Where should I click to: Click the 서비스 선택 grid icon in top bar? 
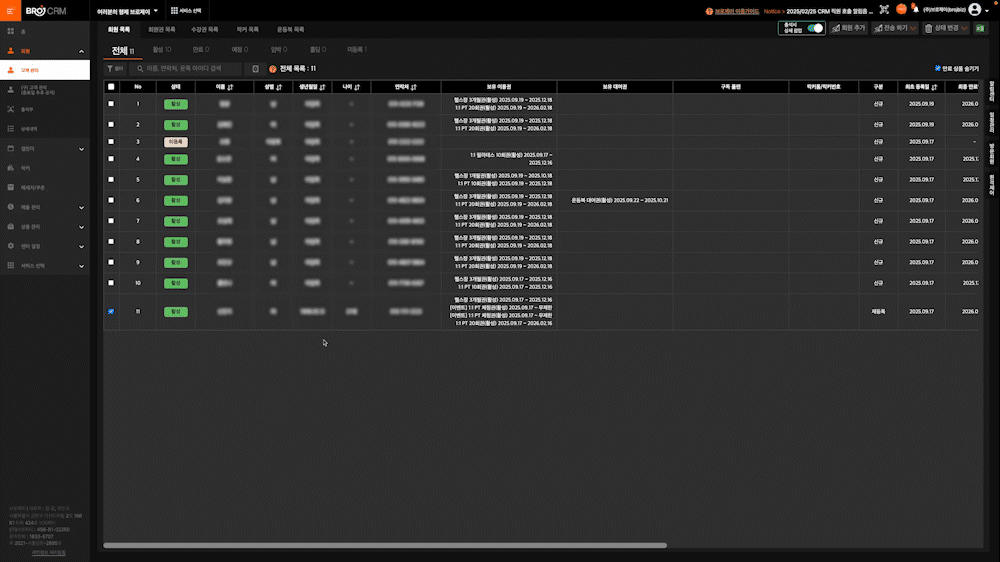point(174,11)
